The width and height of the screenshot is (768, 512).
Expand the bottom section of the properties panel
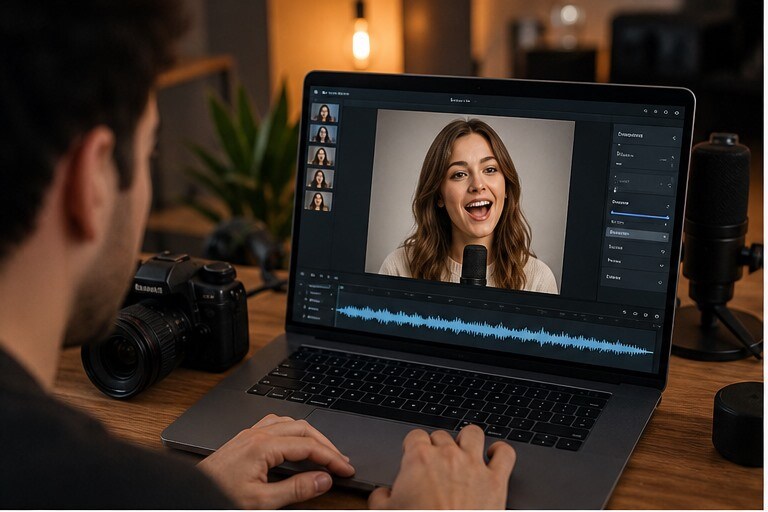(660, 282)
